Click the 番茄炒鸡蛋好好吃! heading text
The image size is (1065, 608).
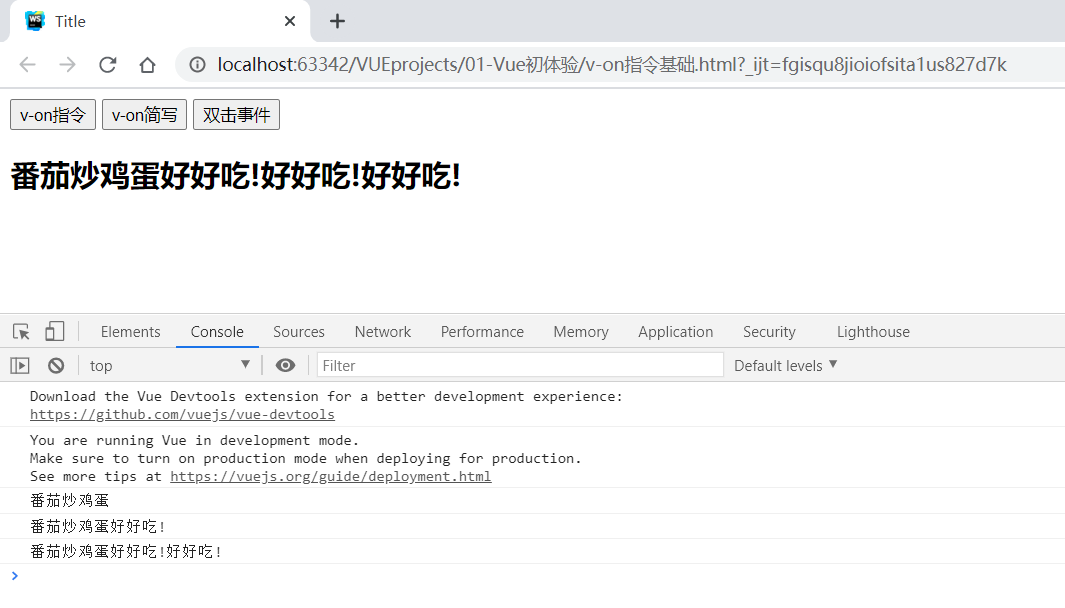(236, 177)
